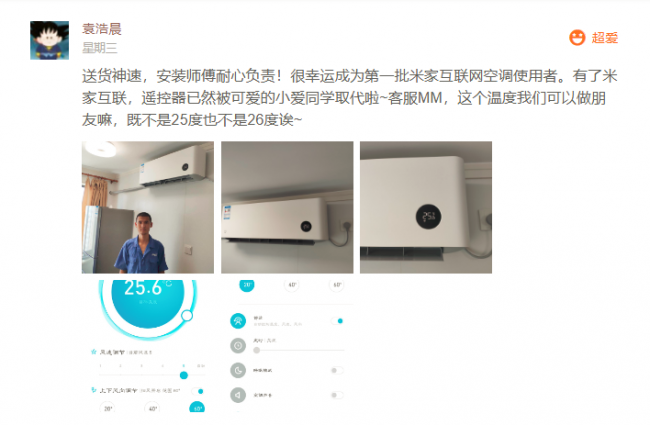
Task: Click the gray speaker sound icon
Action: (238, 395)
